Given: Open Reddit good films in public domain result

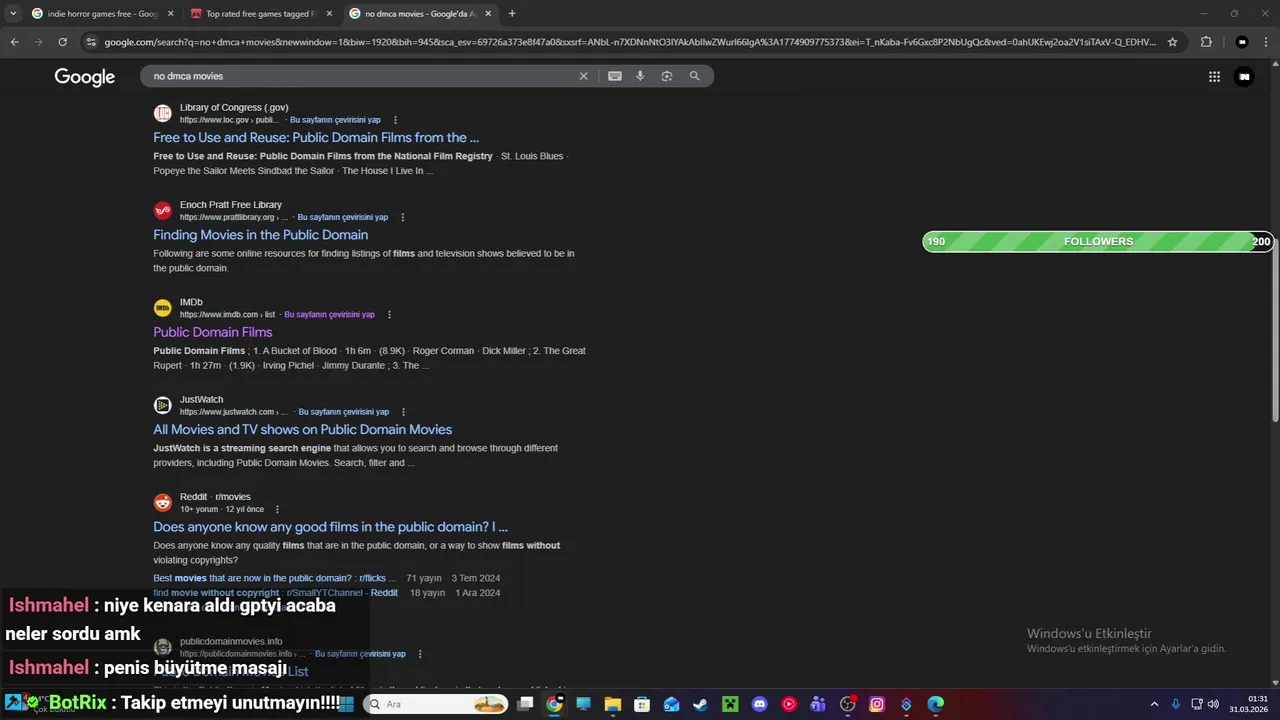Looking at the screenshot, I should click(x=330, y=526).
